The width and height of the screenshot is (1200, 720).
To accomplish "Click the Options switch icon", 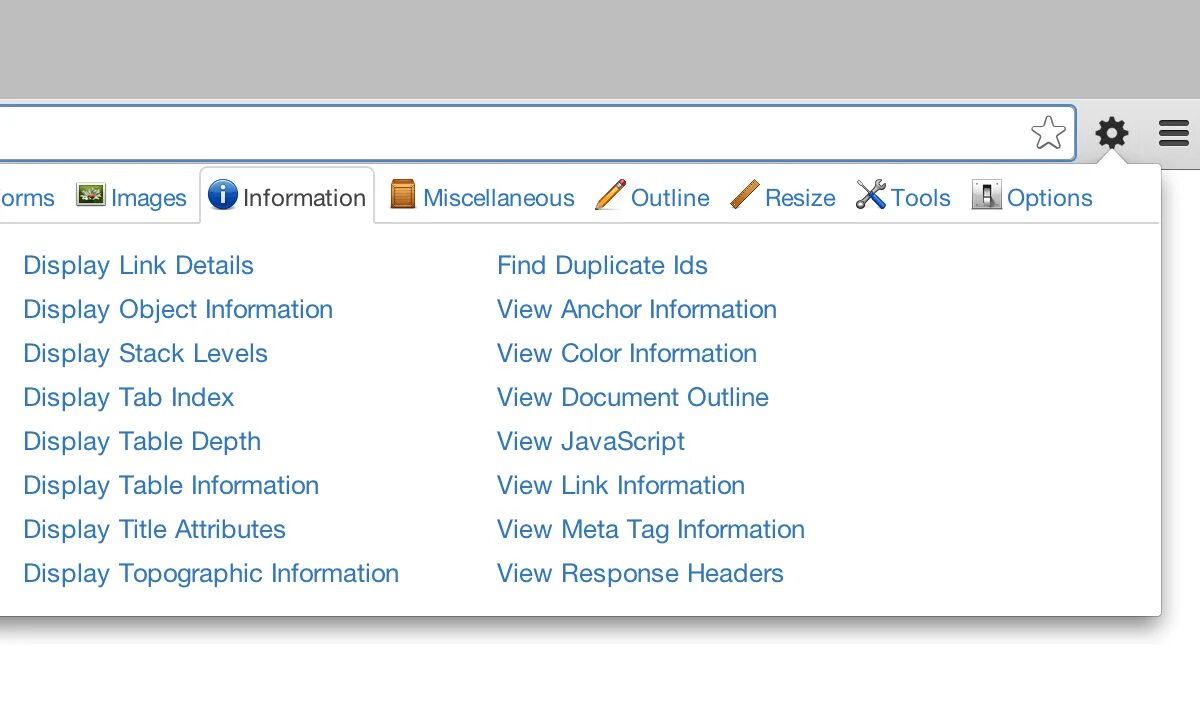I will pyautogui.click(x=986, y=195).
